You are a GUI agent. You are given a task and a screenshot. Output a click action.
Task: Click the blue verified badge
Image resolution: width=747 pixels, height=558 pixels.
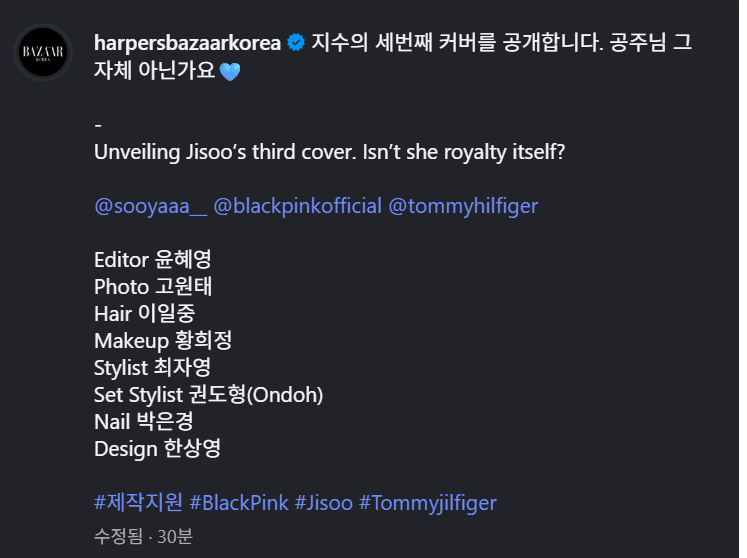coord(296,44)
